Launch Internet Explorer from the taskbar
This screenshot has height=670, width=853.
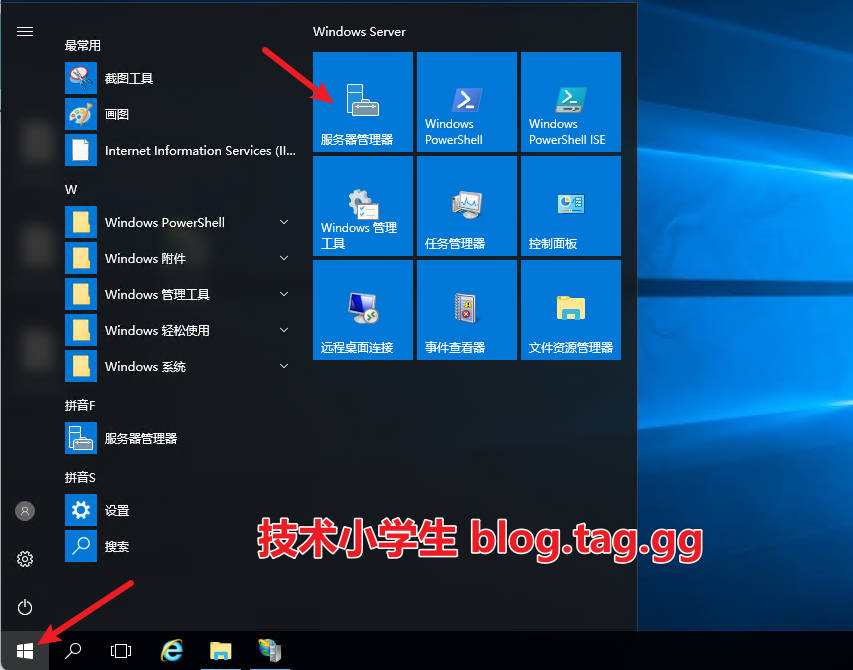171,651
